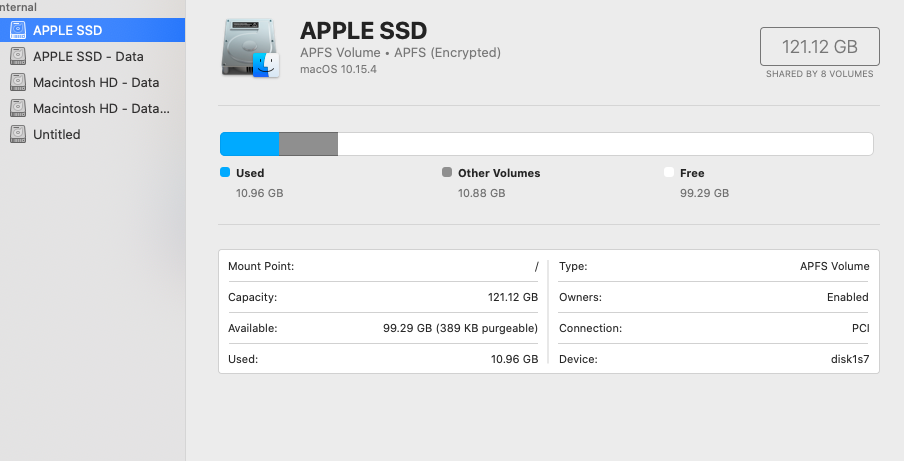Screen dimensions: 904x461
Task: Click the gray Other Volumes legend swatch
Action: coord(447,172)
